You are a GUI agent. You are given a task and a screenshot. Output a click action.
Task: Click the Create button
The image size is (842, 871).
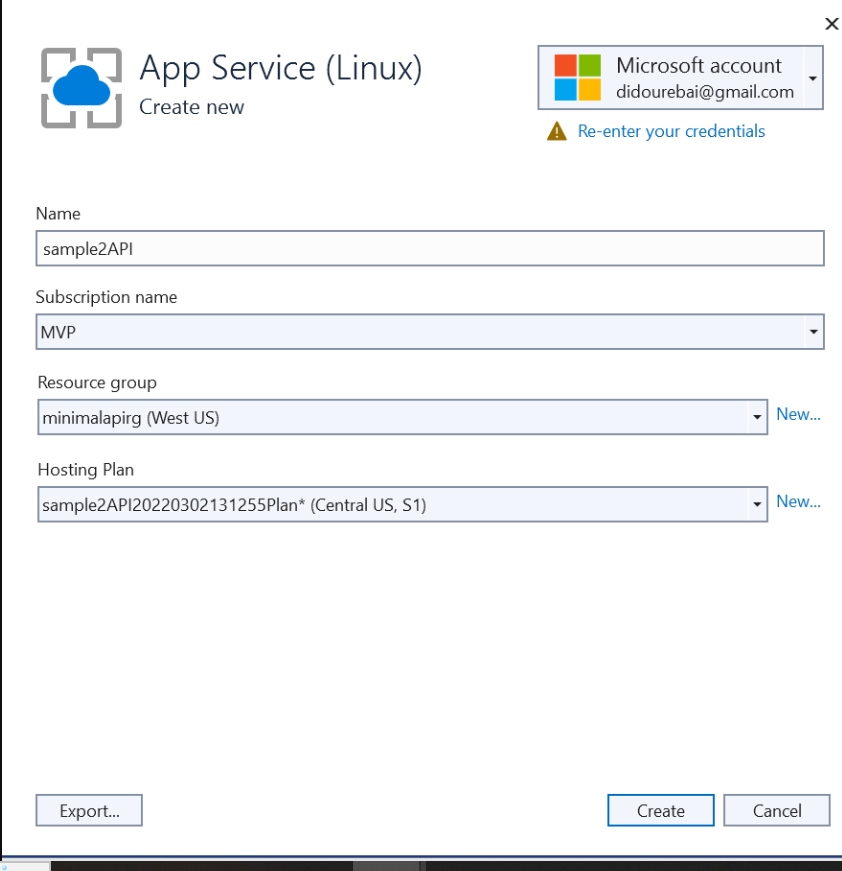(660, 810)
